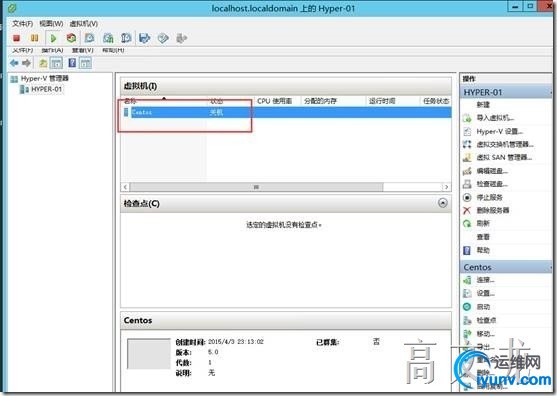557x396 pixels.
Task: Click 帮助 in the HYPER-01 actions
Action: (x=483, y=250)
